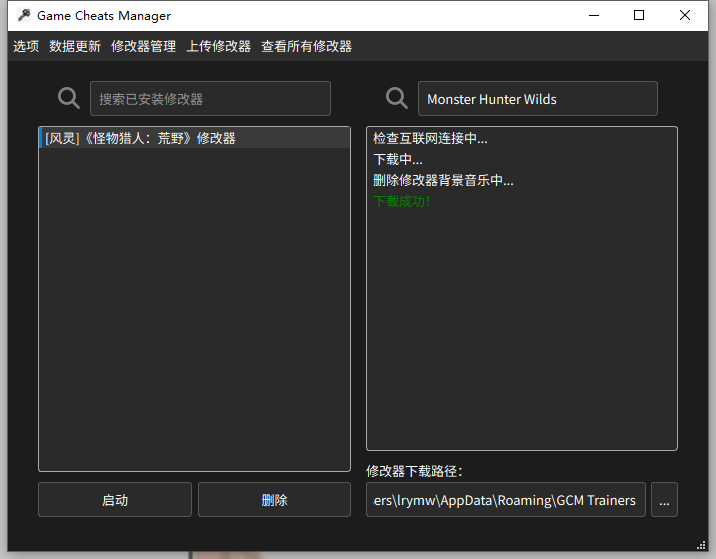Click the resize grip in the window corner
Viewport: 716px width, 559px height.
coord(701,545)
